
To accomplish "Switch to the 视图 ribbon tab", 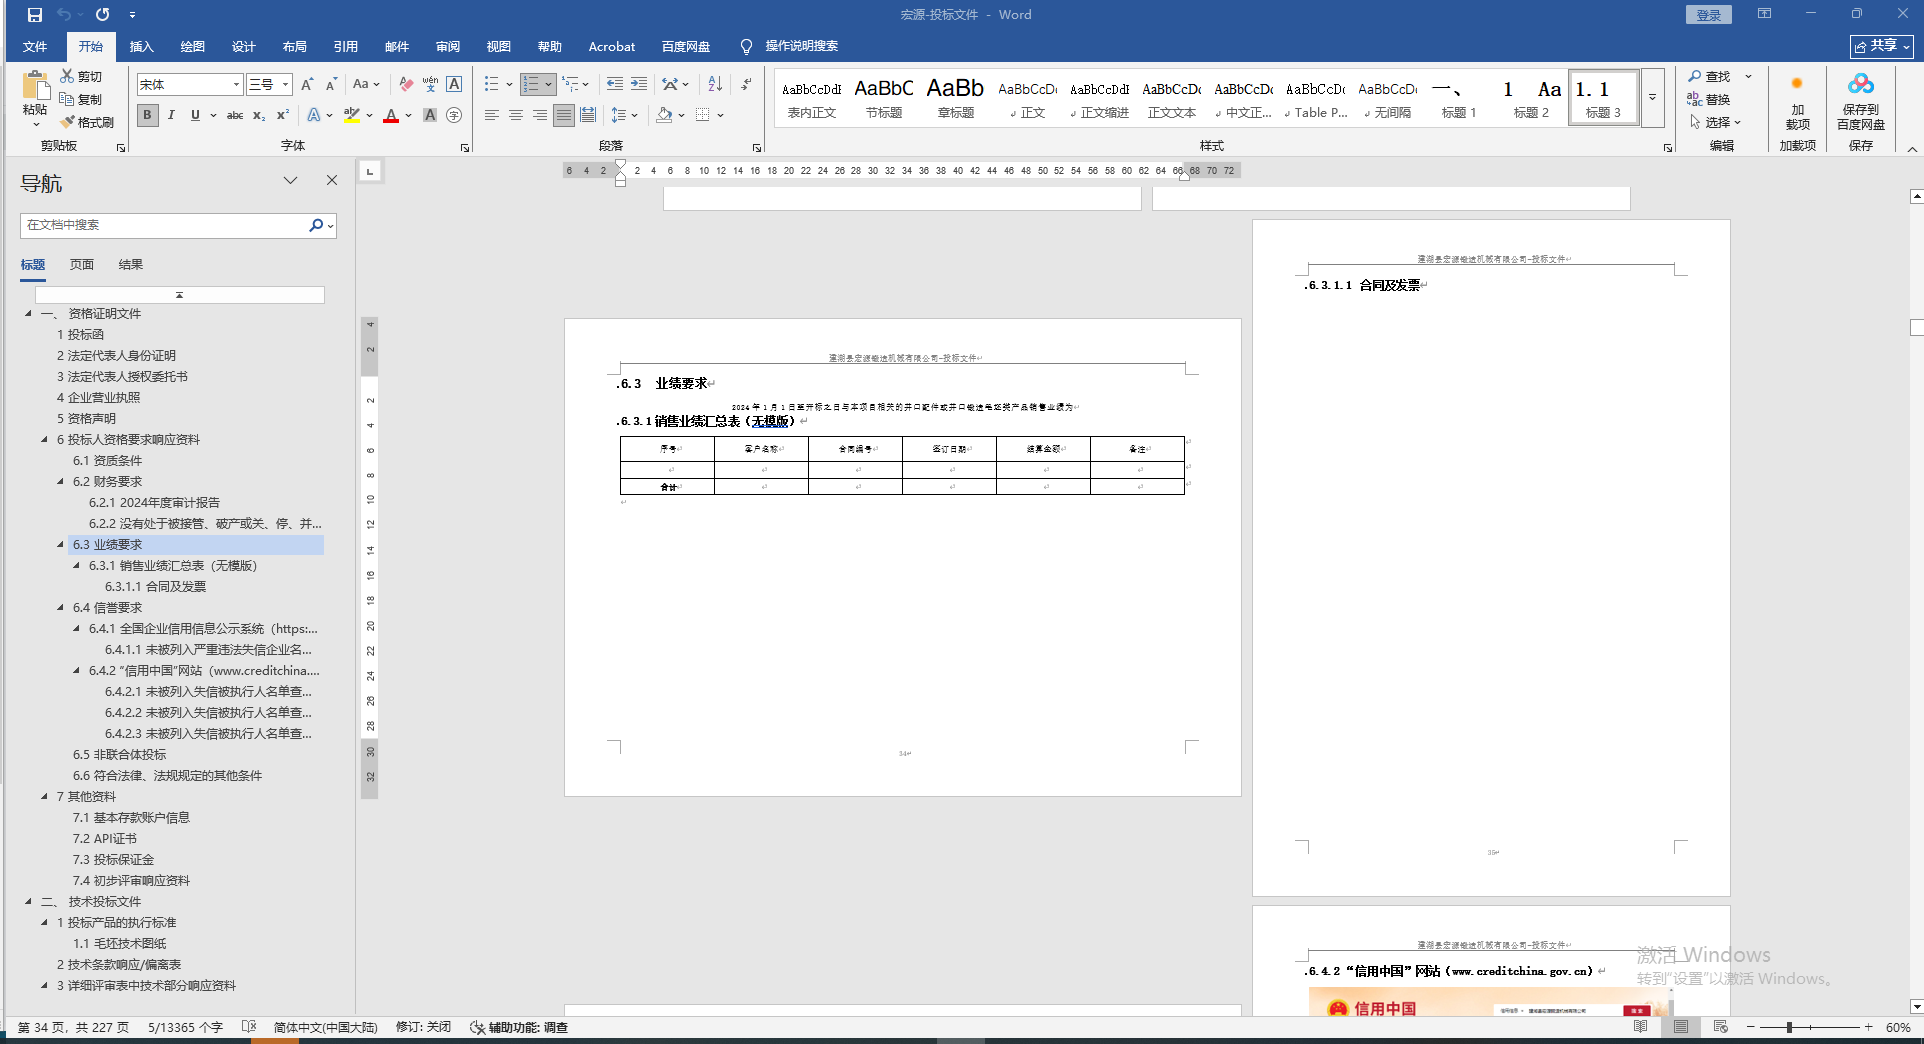I will click(498, 46).
